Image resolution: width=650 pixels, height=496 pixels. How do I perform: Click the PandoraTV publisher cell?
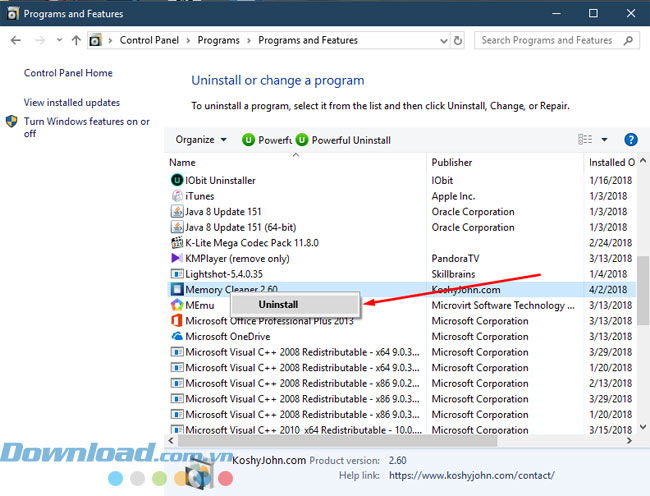[x=455, y=258]
